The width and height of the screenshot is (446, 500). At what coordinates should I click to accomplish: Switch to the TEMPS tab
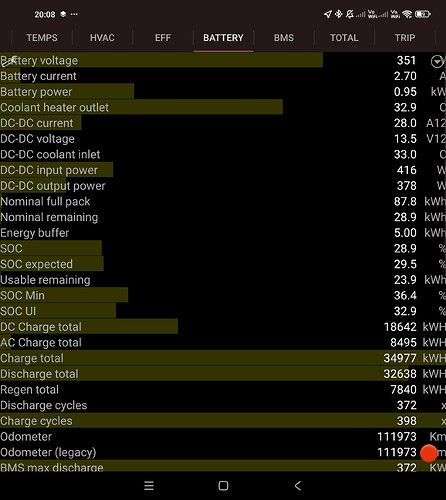point(42,38)
